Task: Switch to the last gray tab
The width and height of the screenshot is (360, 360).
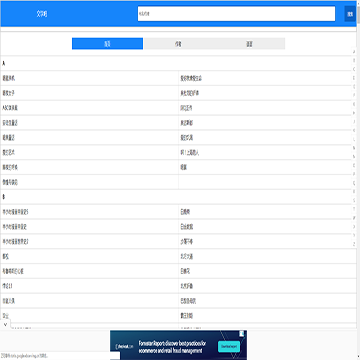Action: click(x=249, y=44)
